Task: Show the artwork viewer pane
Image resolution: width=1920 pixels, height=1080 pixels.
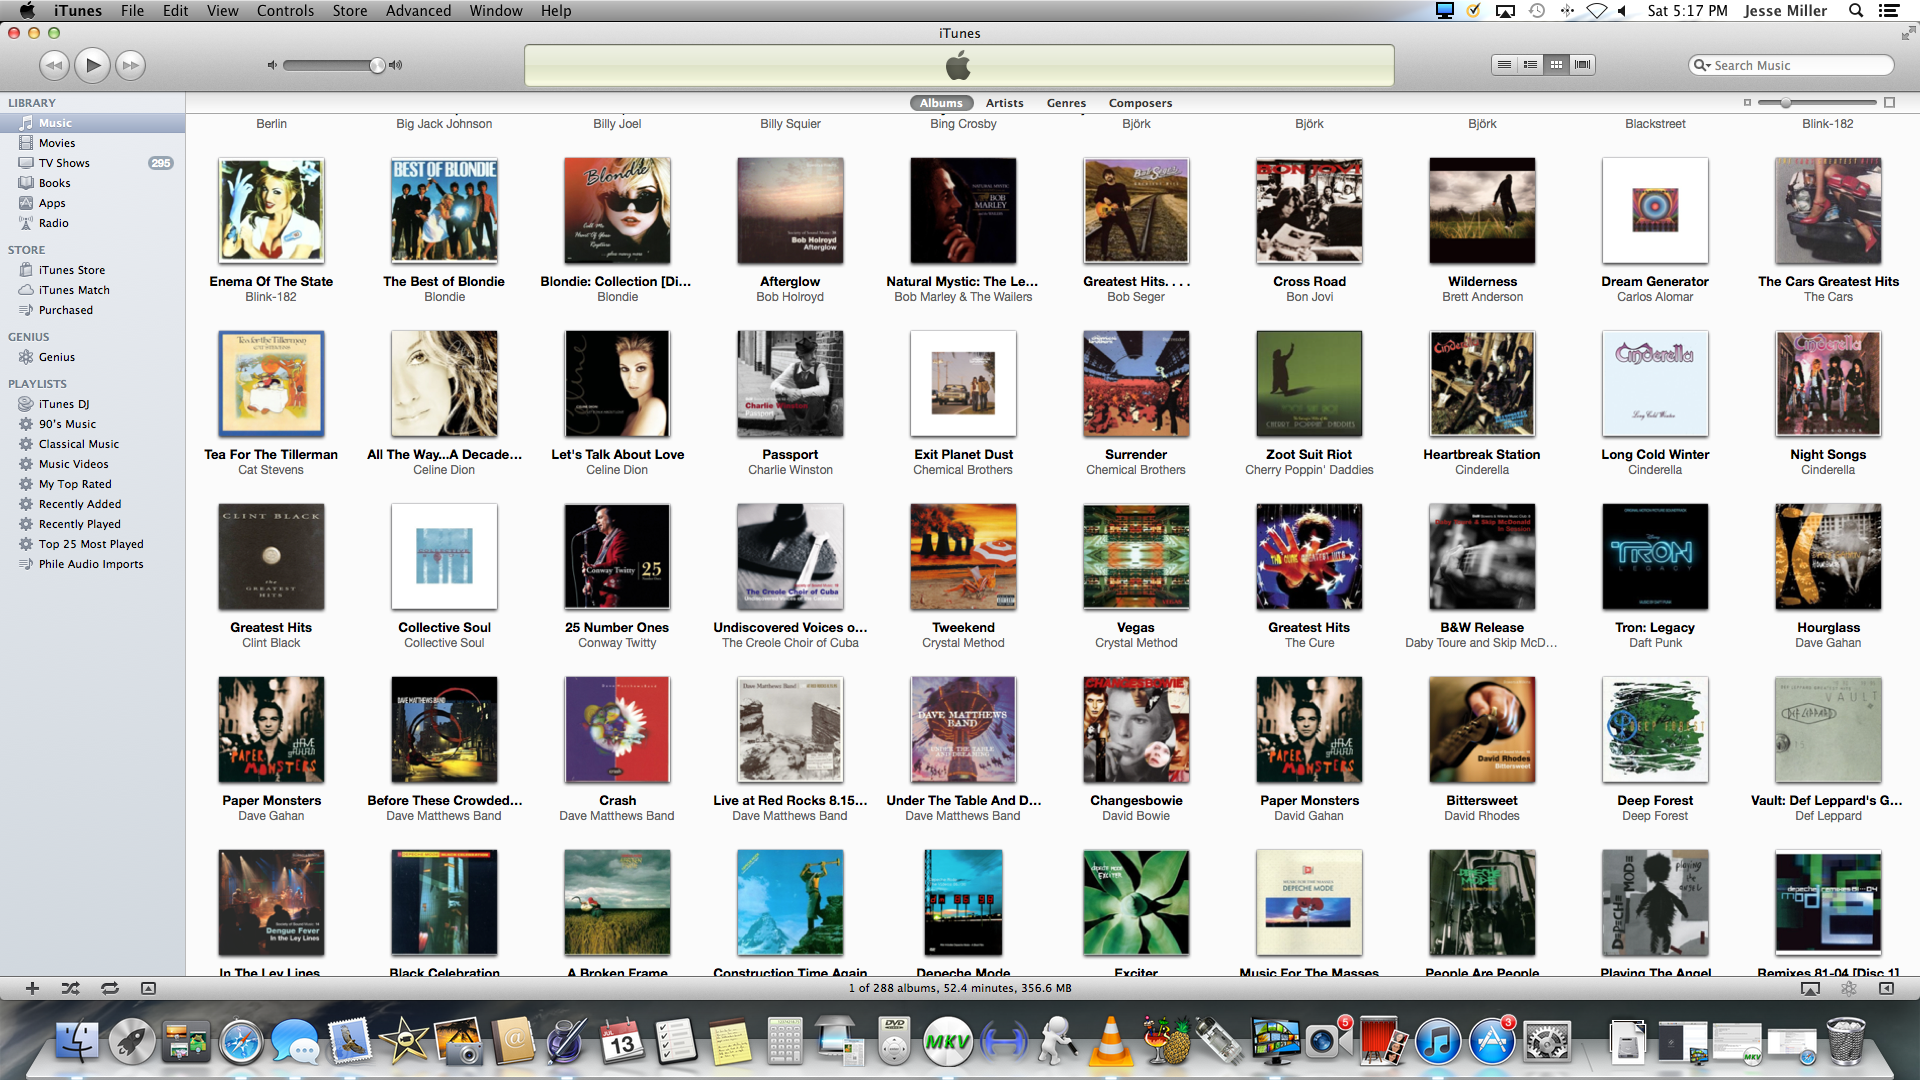Action: pyautogui.click(x=148, y=988)
